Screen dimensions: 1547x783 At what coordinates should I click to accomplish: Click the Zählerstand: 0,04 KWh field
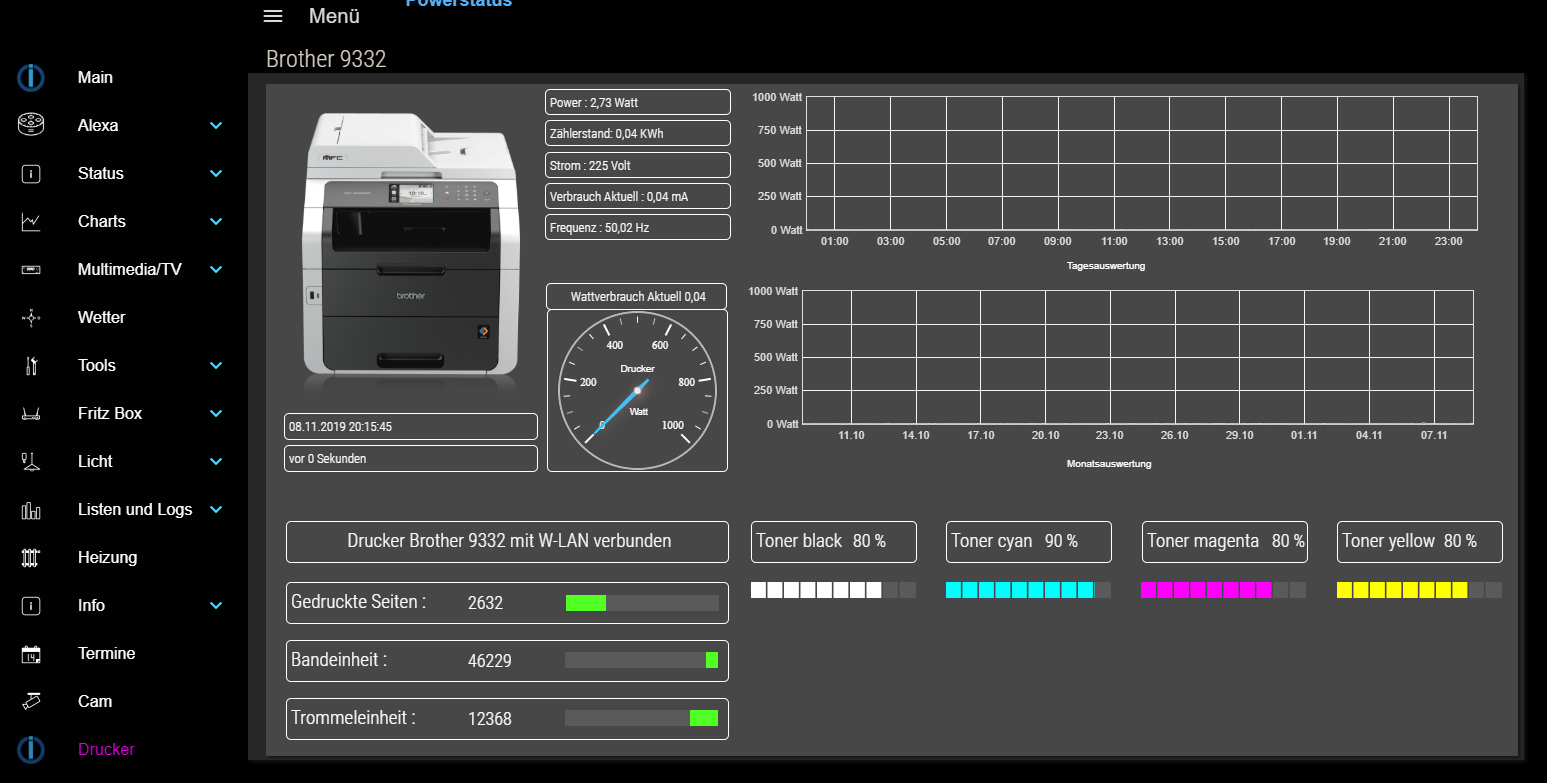coord(638,133)
